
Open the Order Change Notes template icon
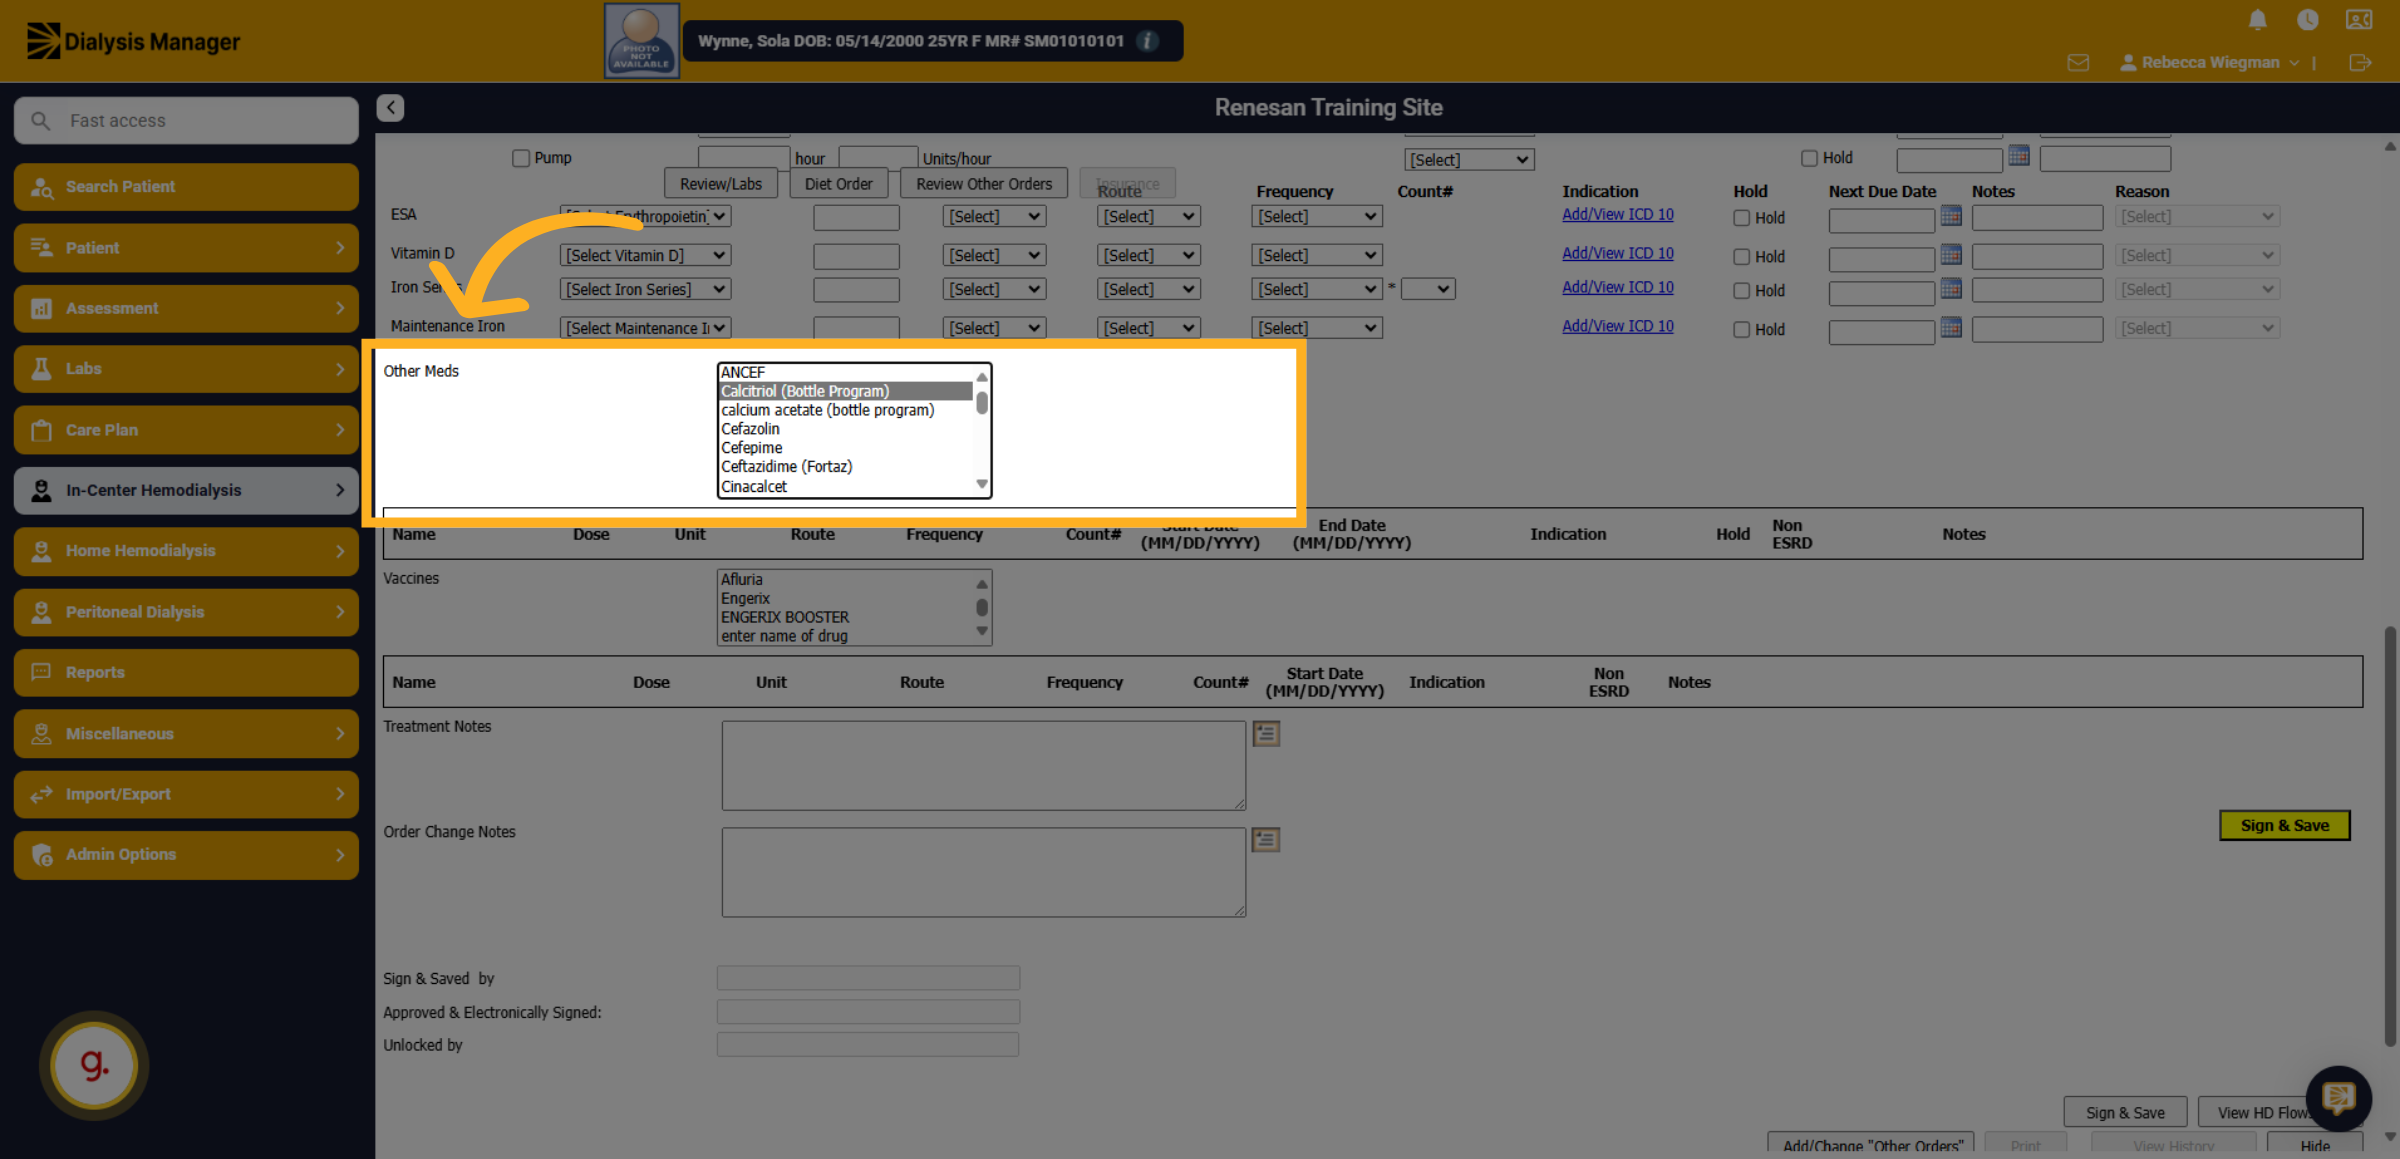pos(1266,839)
